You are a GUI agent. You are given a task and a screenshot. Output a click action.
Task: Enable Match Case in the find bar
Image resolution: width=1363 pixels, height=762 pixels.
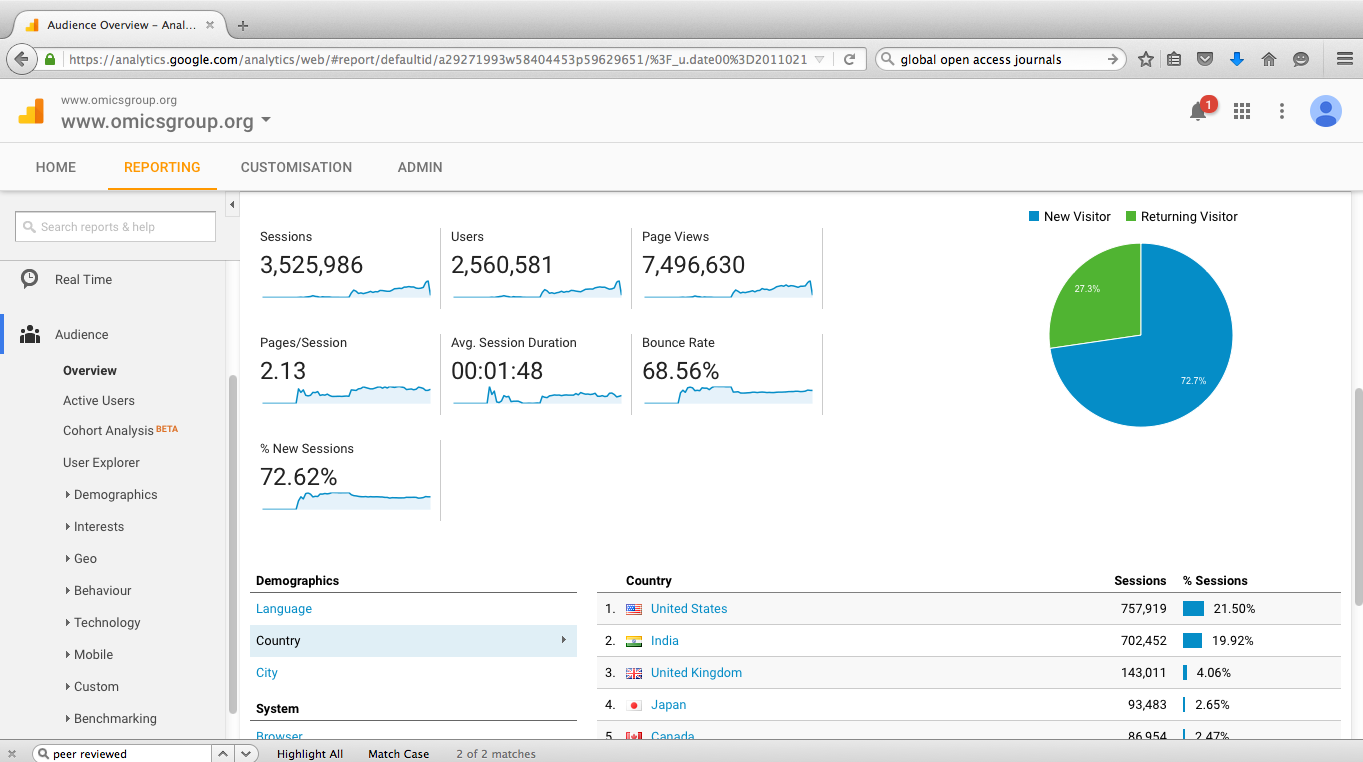[x=398, y=753]
